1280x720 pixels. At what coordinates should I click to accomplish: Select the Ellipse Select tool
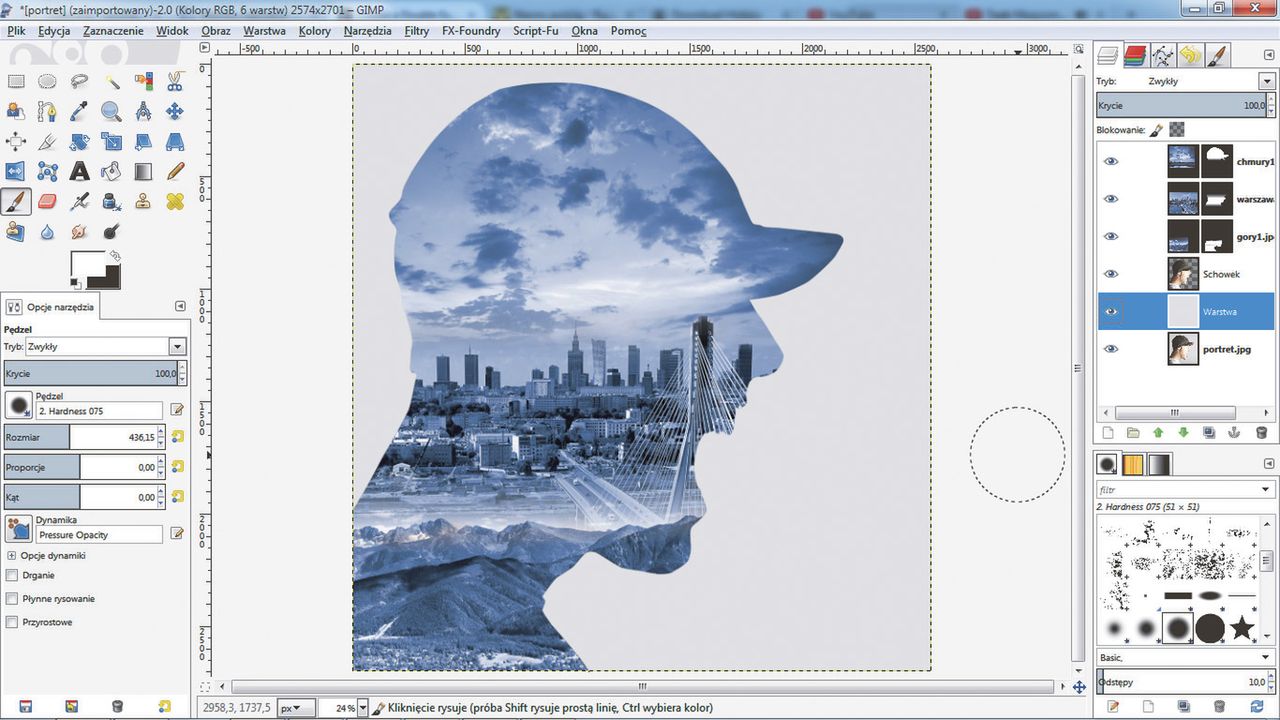point(47,82)
